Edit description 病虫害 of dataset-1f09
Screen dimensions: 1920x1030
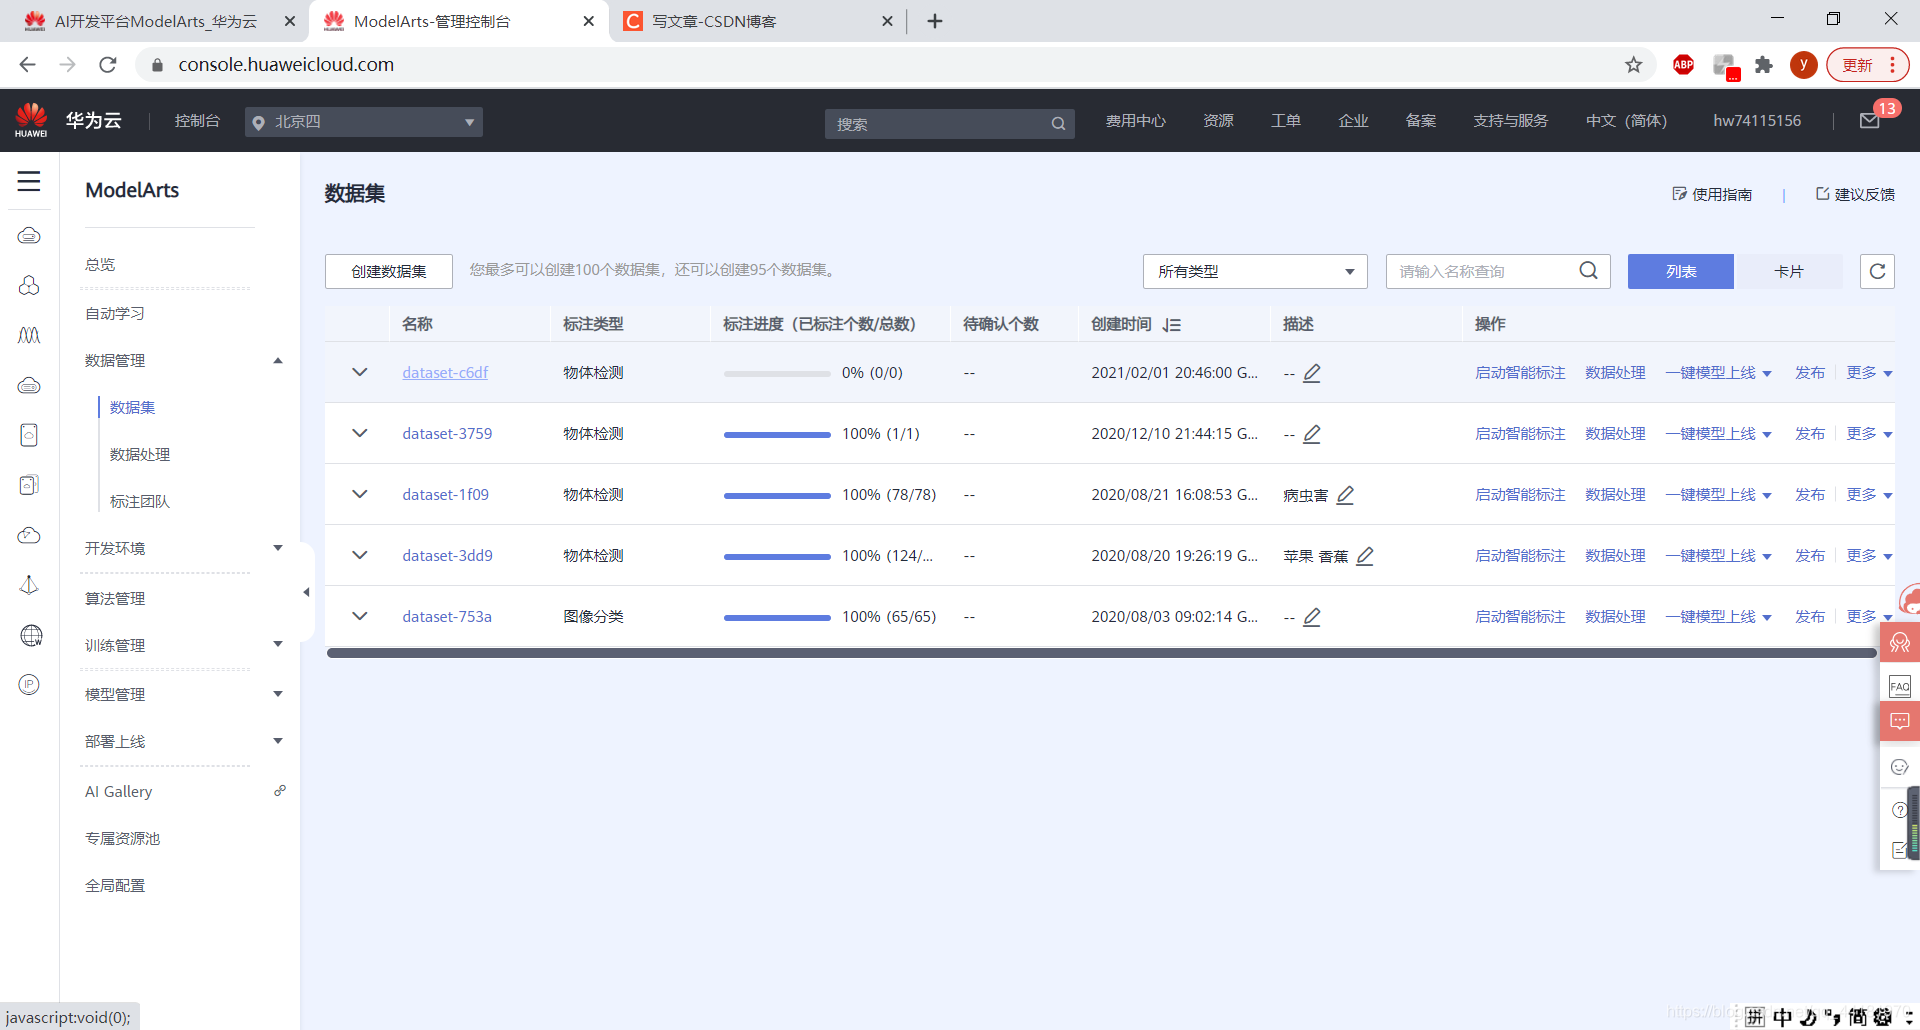(x=1345, y=495)
